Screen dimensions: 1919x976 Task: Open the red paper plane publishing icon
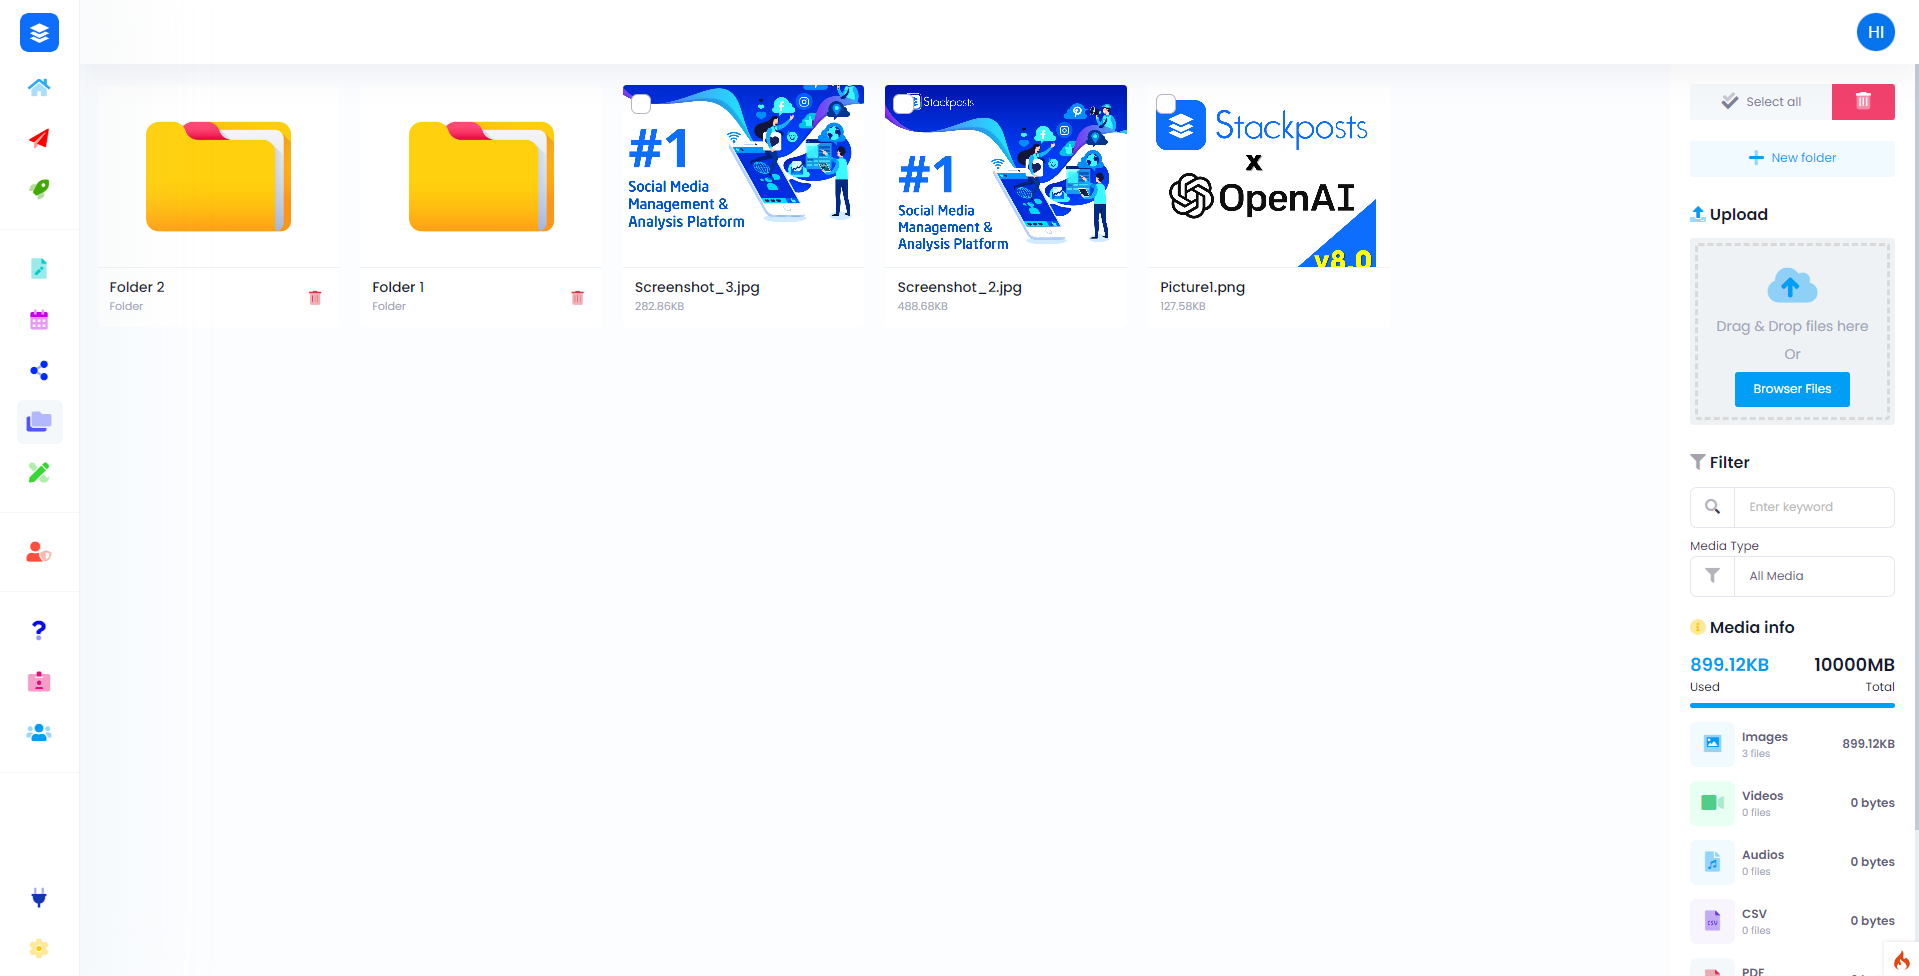39,138
